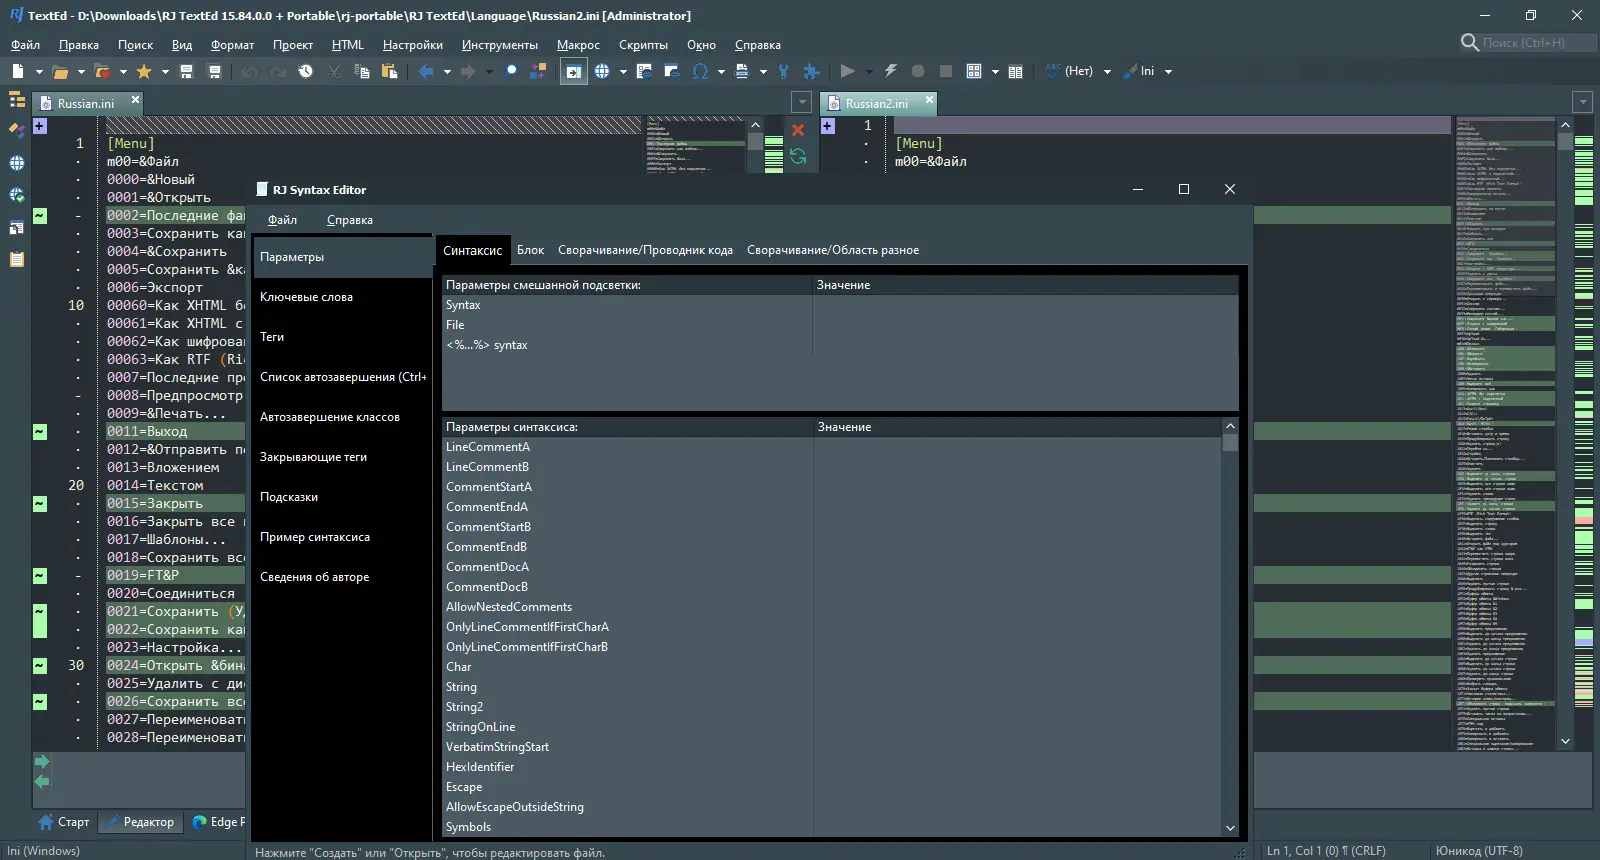Image resolution: width=1600 pixels, height=860 pixels.
Task: Toggle the dual-pane split view icon
Action: (x=1016, y=71)
